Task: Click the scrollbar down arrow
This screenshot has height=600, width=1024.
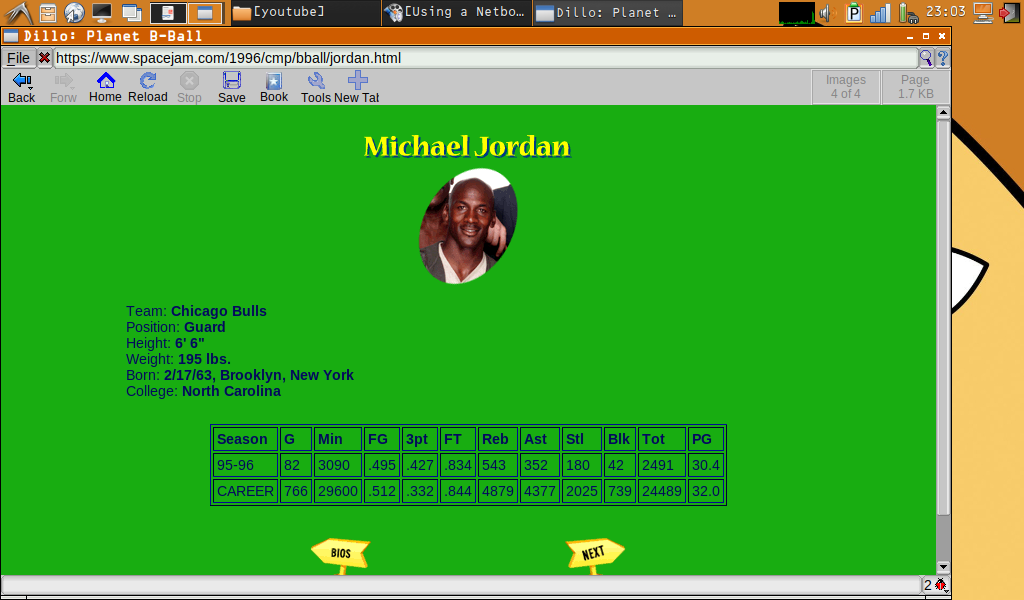Action: (943, 567)
